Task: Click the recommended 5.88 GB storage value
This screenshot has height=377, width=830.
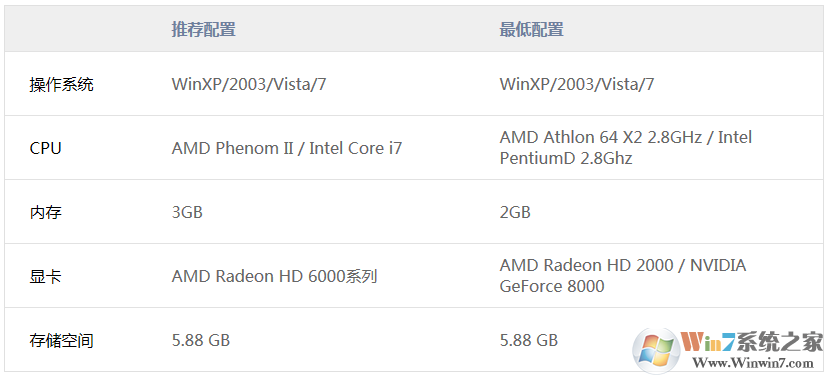Action: pos(201,340)
